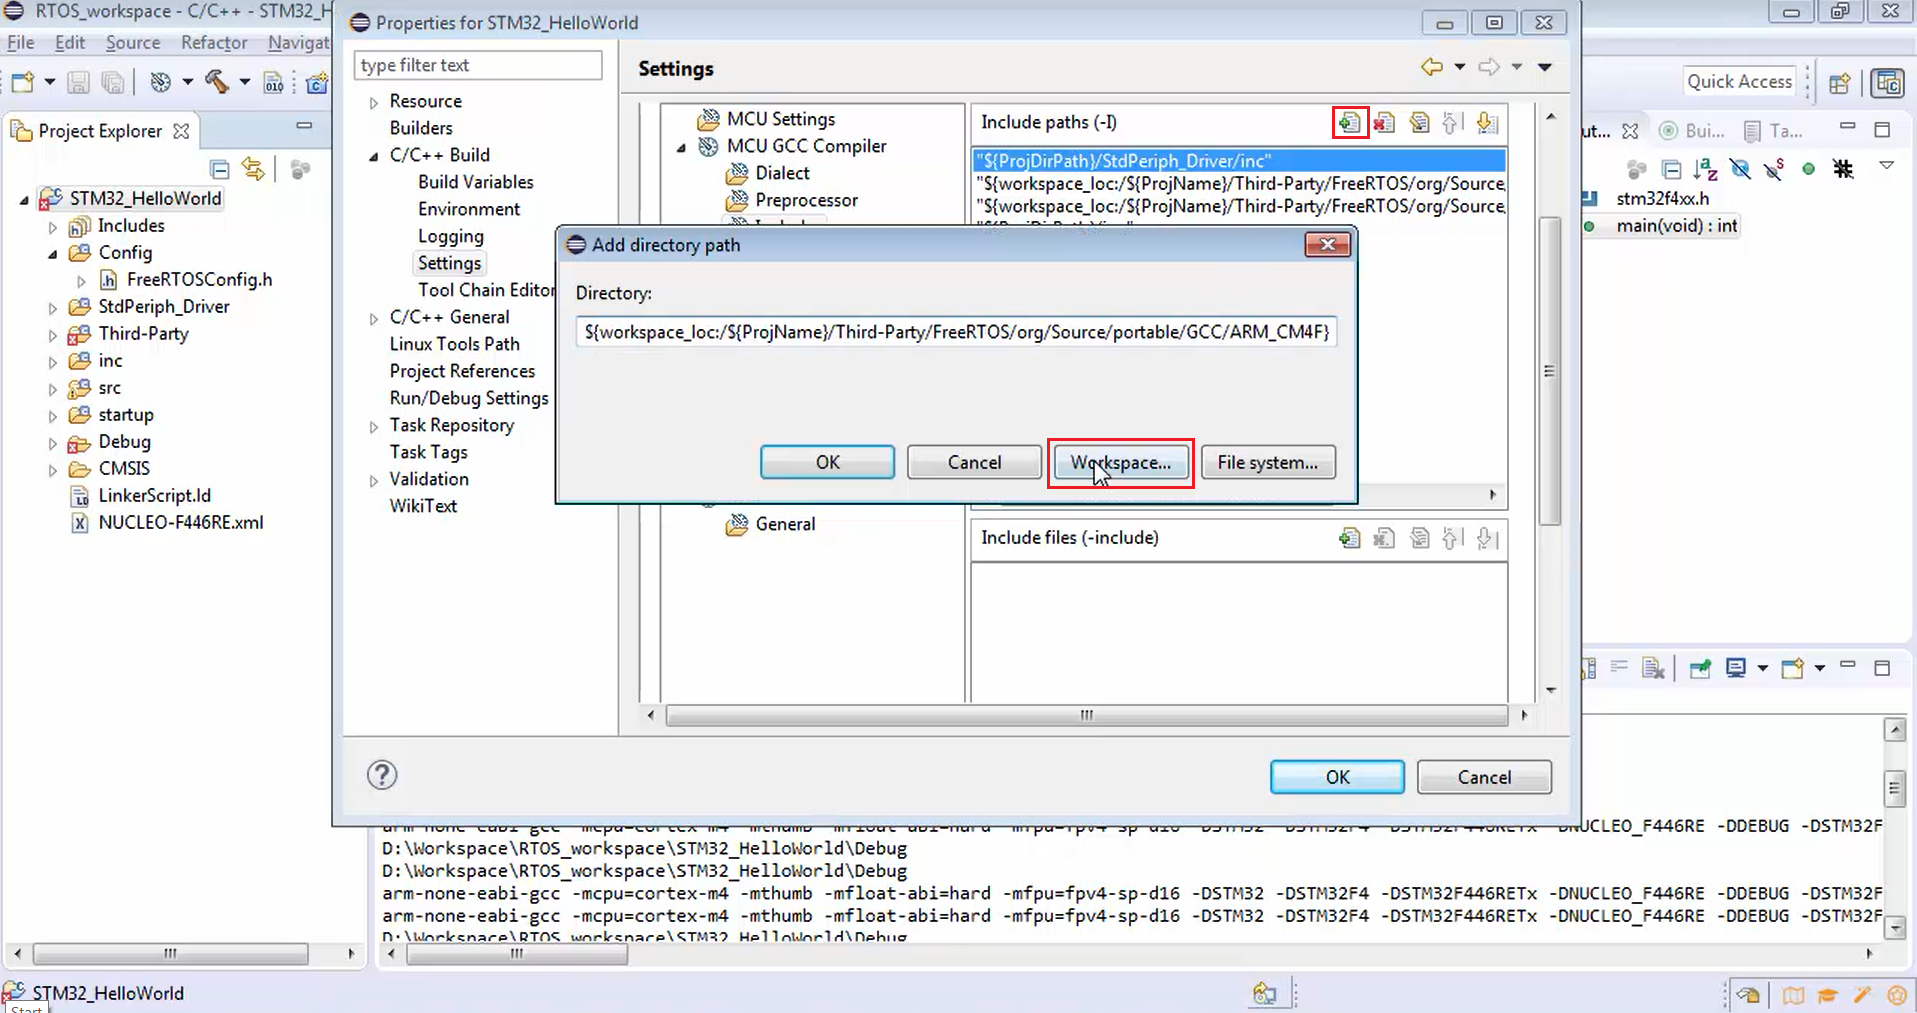This screenshot has width=1917, height=1013.
Task: Open the File menu
Action: coord(20,42)
